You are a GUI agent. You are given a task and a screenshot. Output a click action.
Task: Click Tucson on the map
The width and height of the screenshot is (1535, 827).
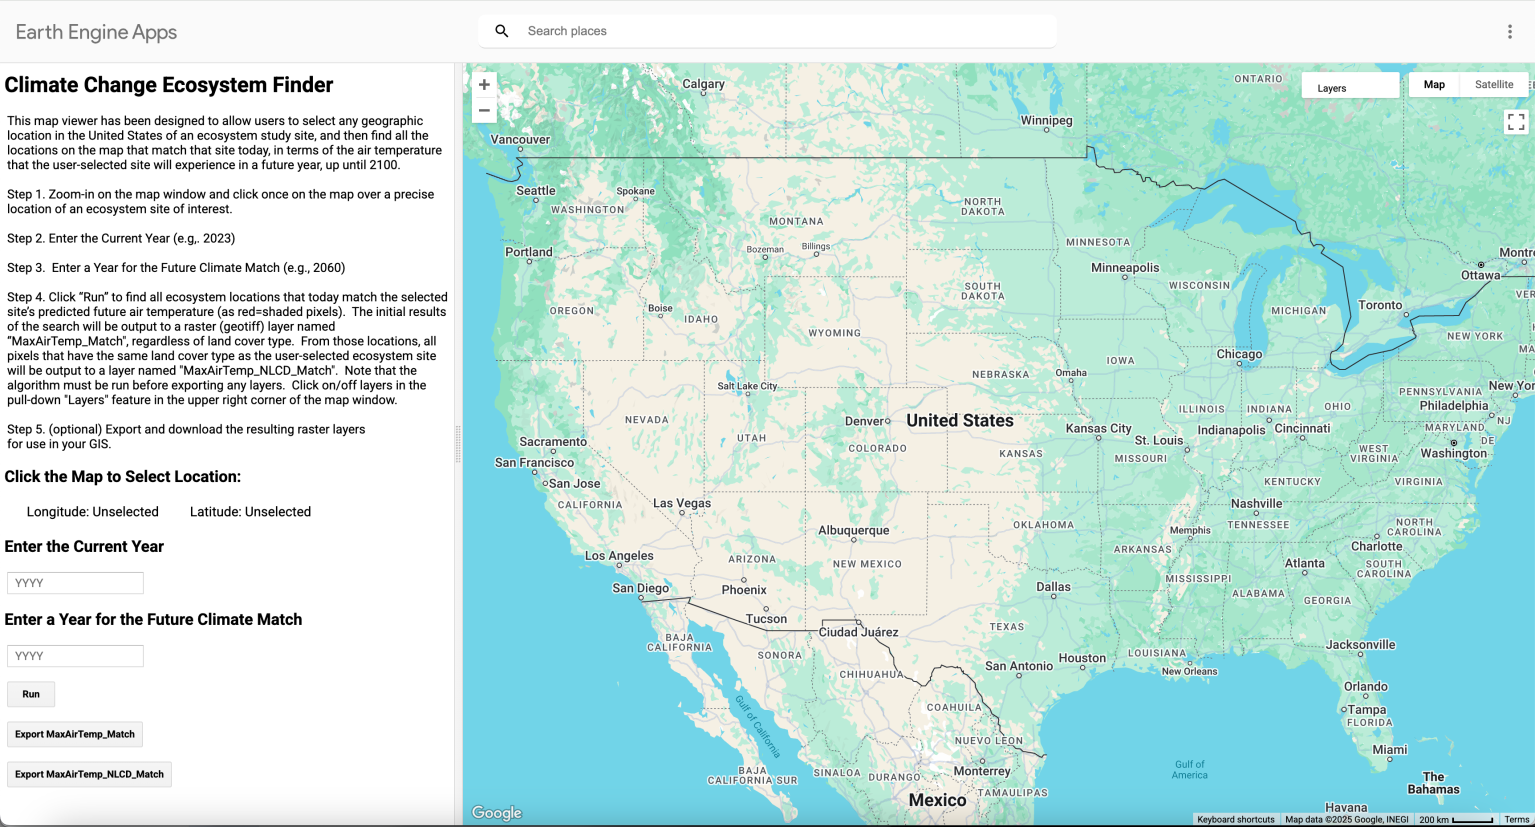click(x=766, y=619)
